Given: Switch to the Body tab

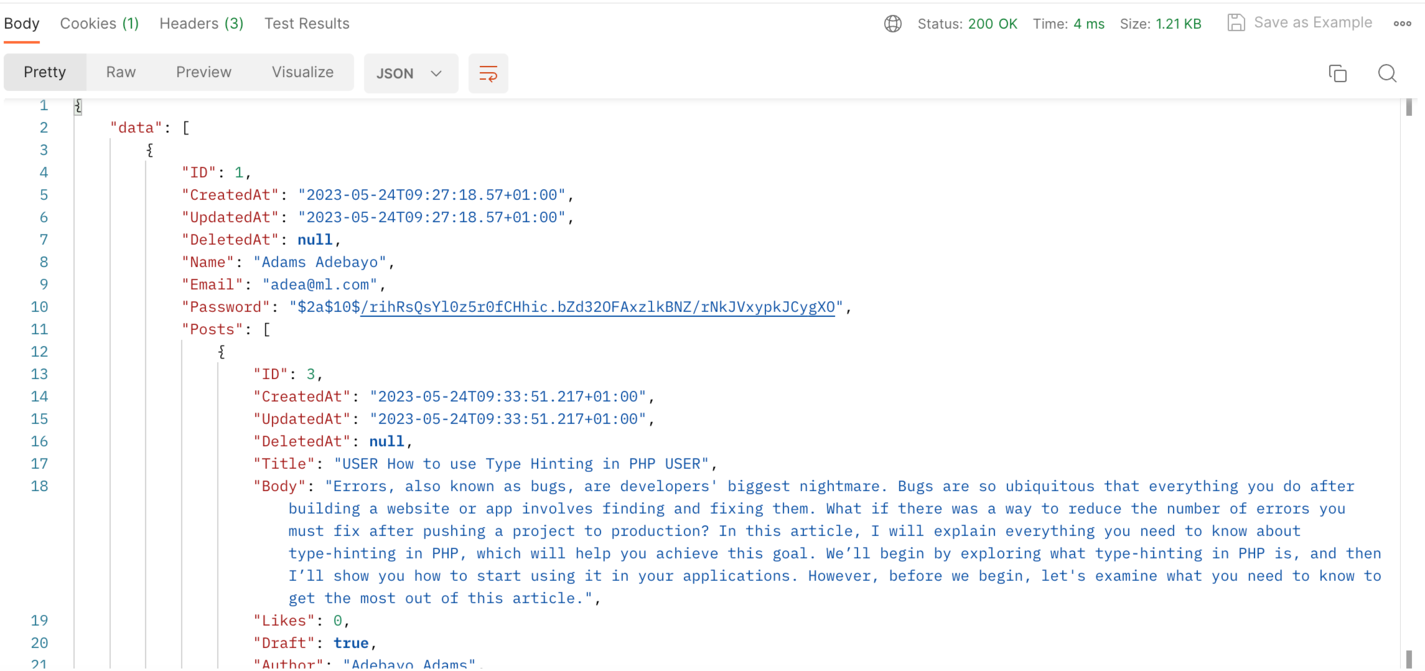Looking at the screenshot, I should click(22, 24).
